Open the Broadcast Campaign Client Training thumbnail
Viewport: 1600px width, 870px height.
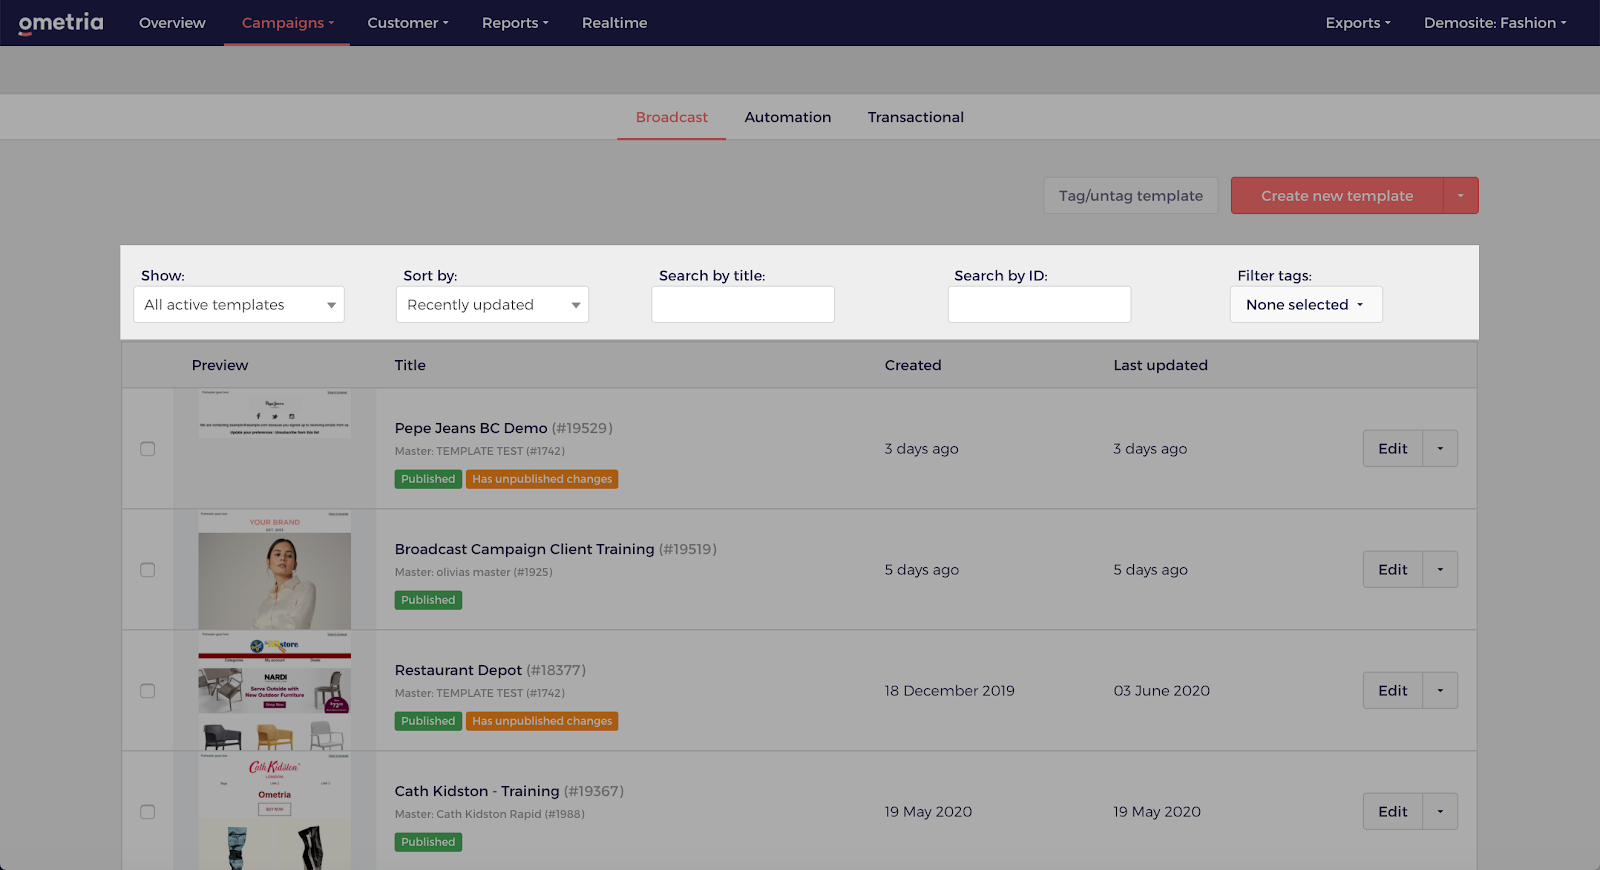[275, 570]
